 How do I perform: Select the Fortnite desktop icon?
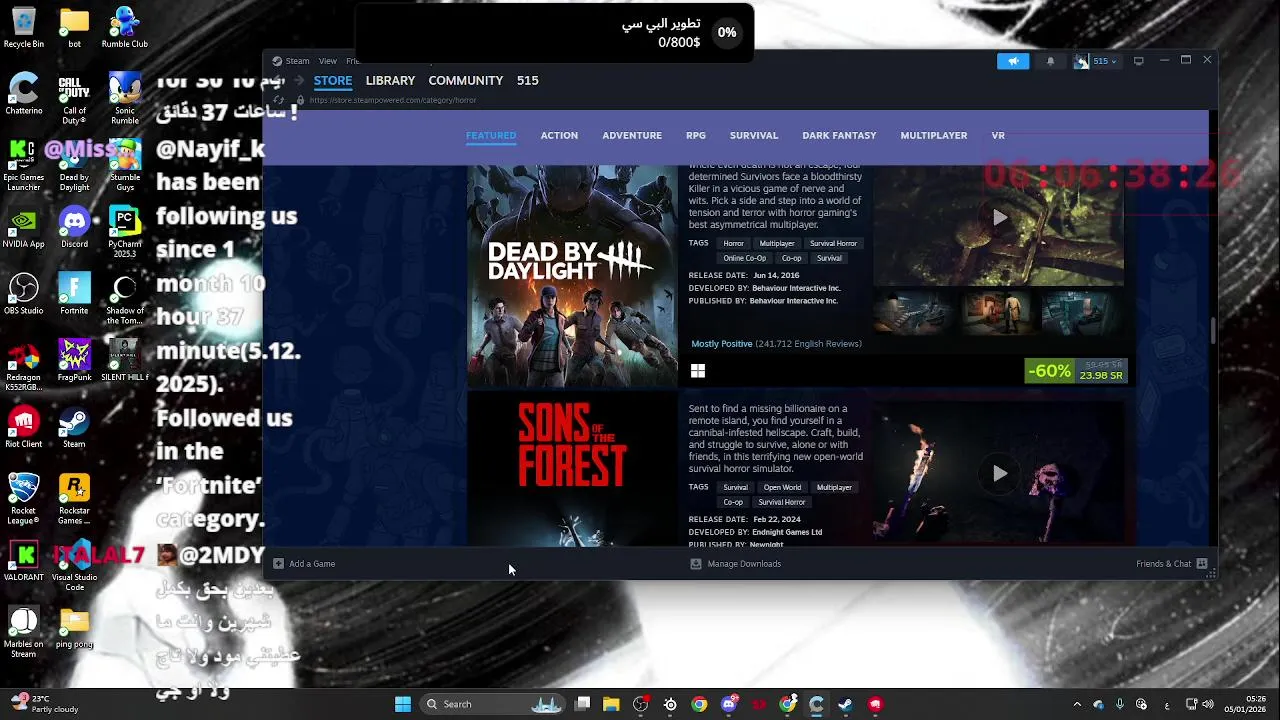click(74, 295)
